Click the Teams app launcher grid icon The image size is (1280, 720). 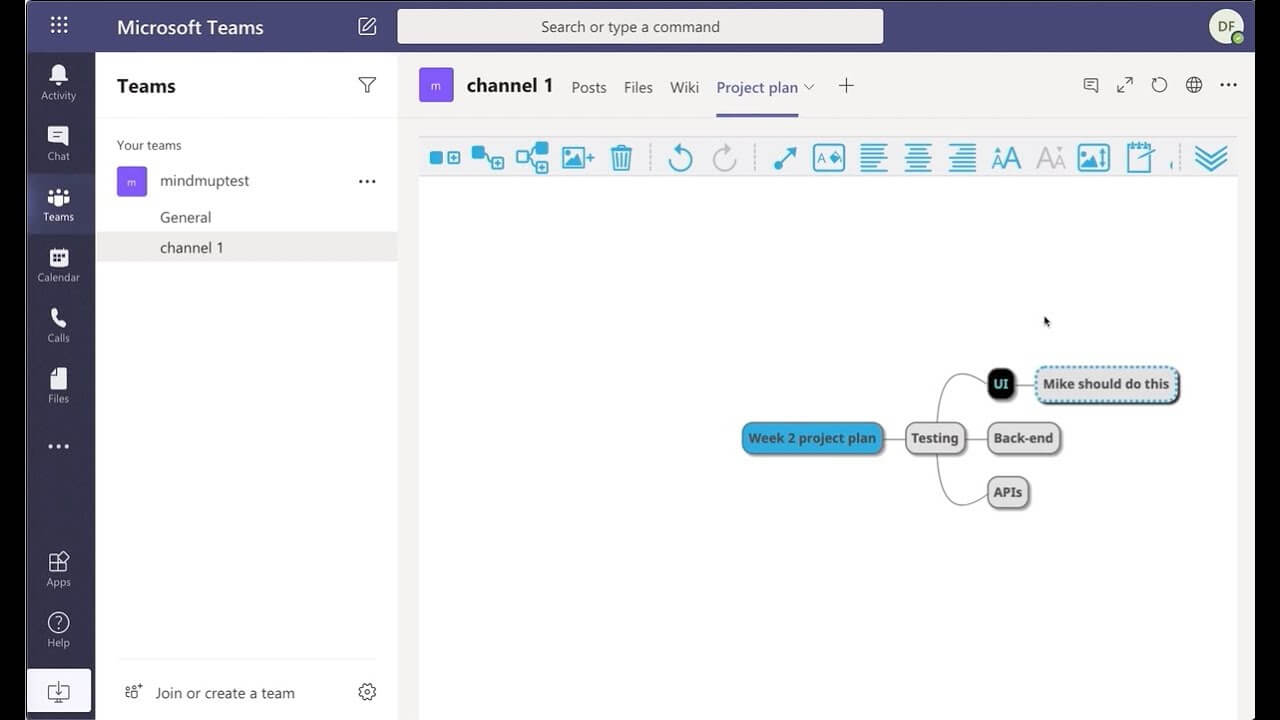pos(59,26)
